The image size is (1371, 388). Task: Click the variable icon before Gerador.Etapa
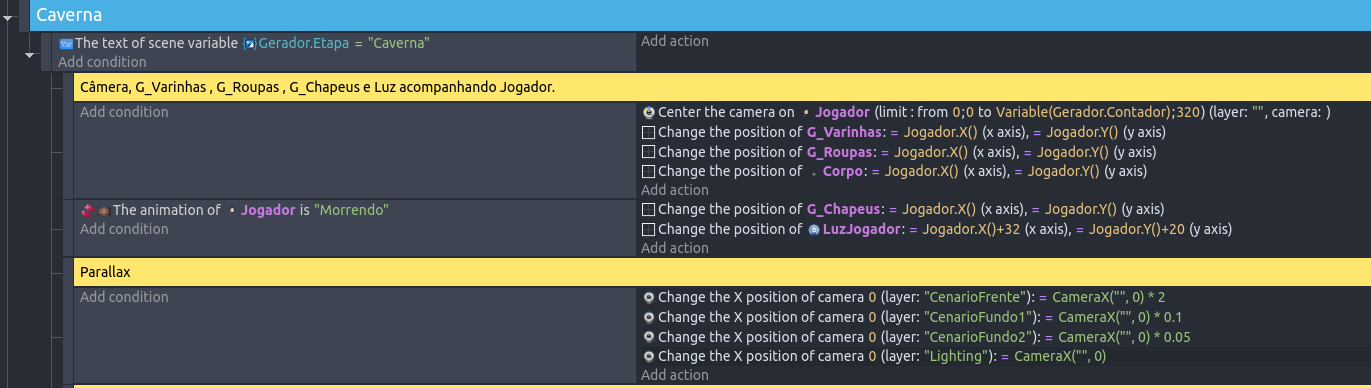250,44
